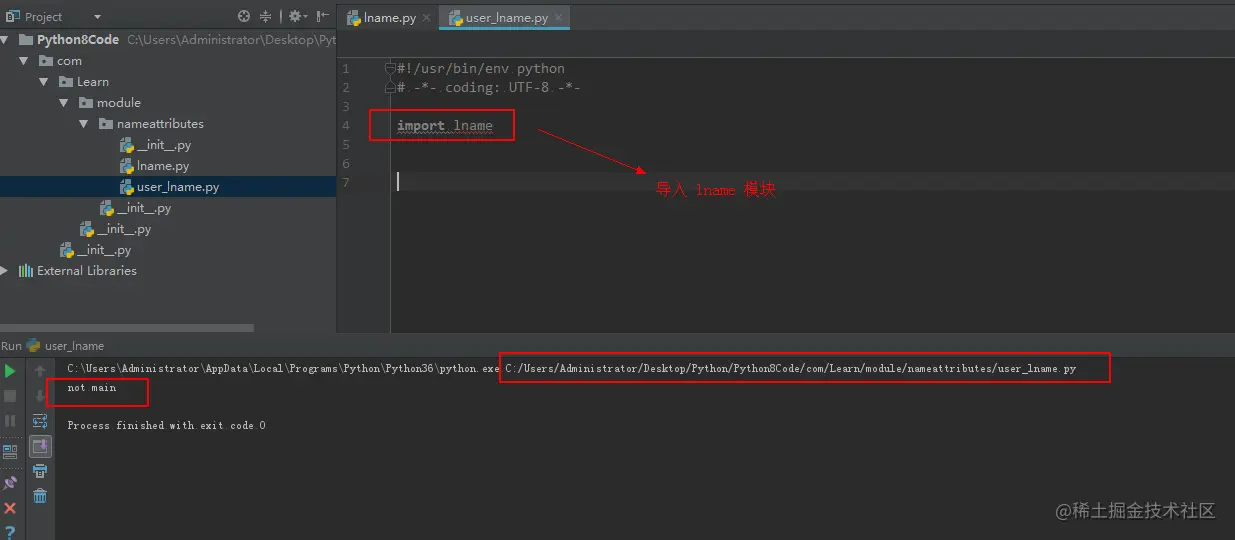The width and height of the screenshot is (1235, 540).
Task: Toggle soft-wrap in the console
Action: coord(40,421)
